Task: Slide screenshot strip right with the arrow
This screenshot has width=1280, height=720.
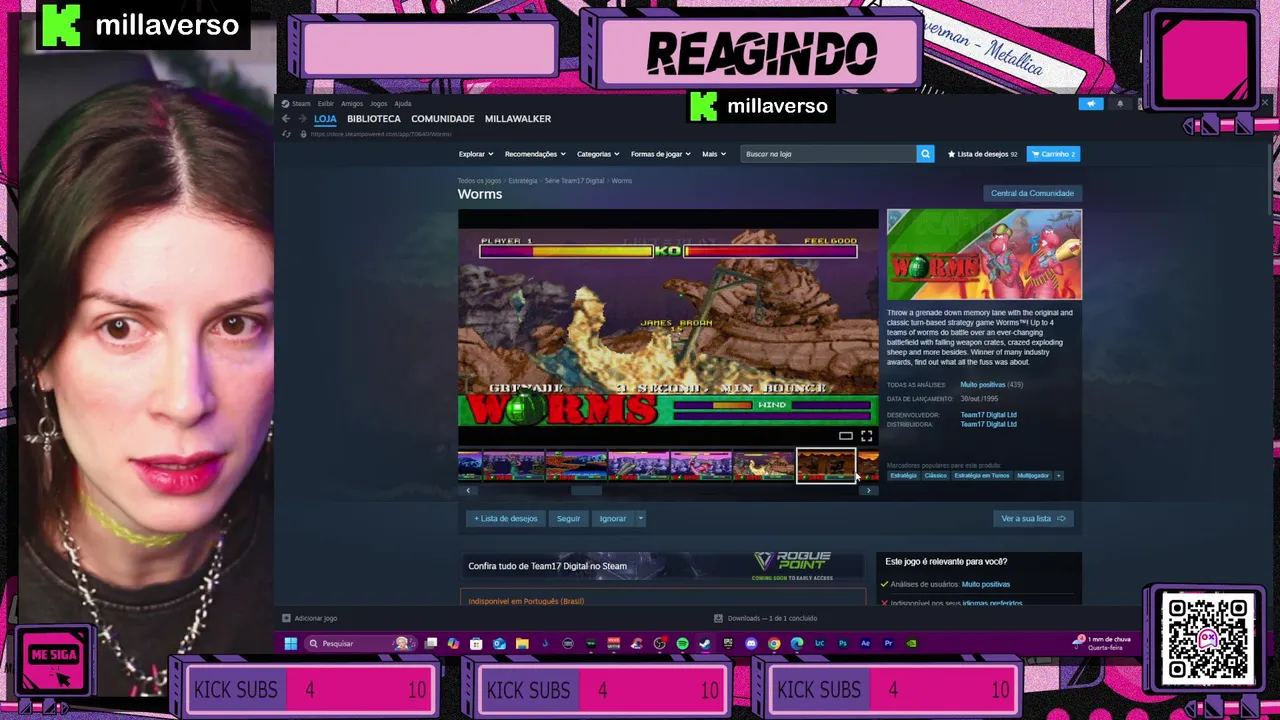Action: tap(869, 490)
